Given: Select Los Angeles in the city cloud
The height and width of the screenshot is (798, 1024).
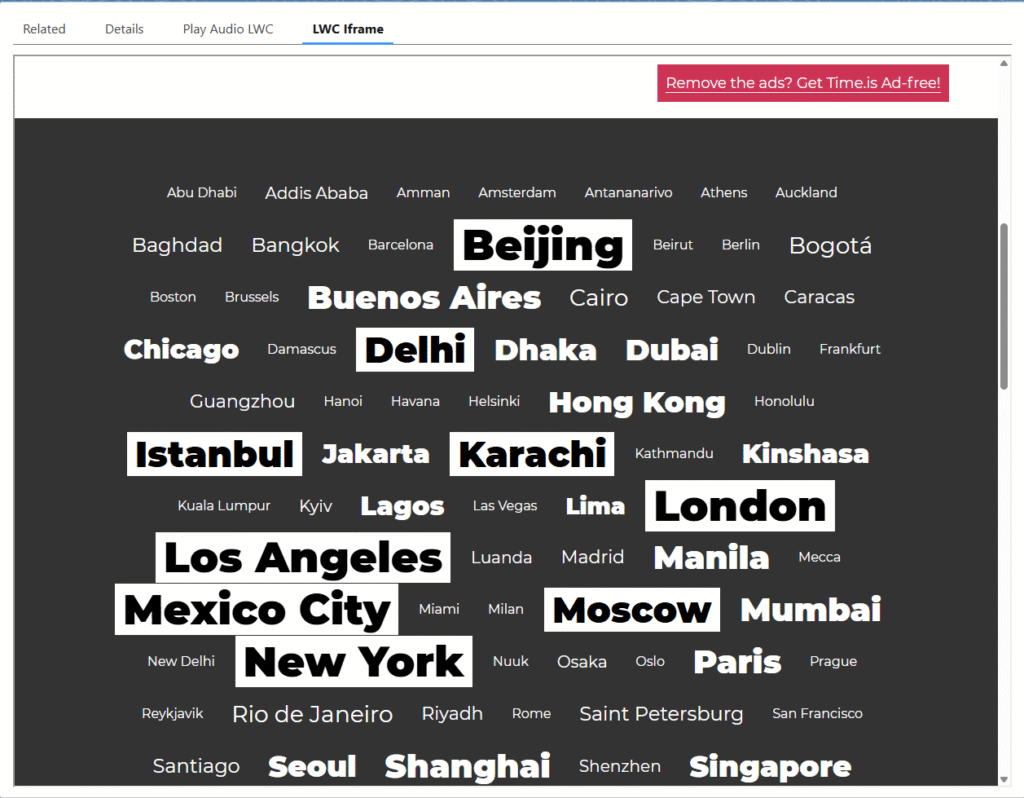Looking at the screenshot, I should tap(303, 558).
